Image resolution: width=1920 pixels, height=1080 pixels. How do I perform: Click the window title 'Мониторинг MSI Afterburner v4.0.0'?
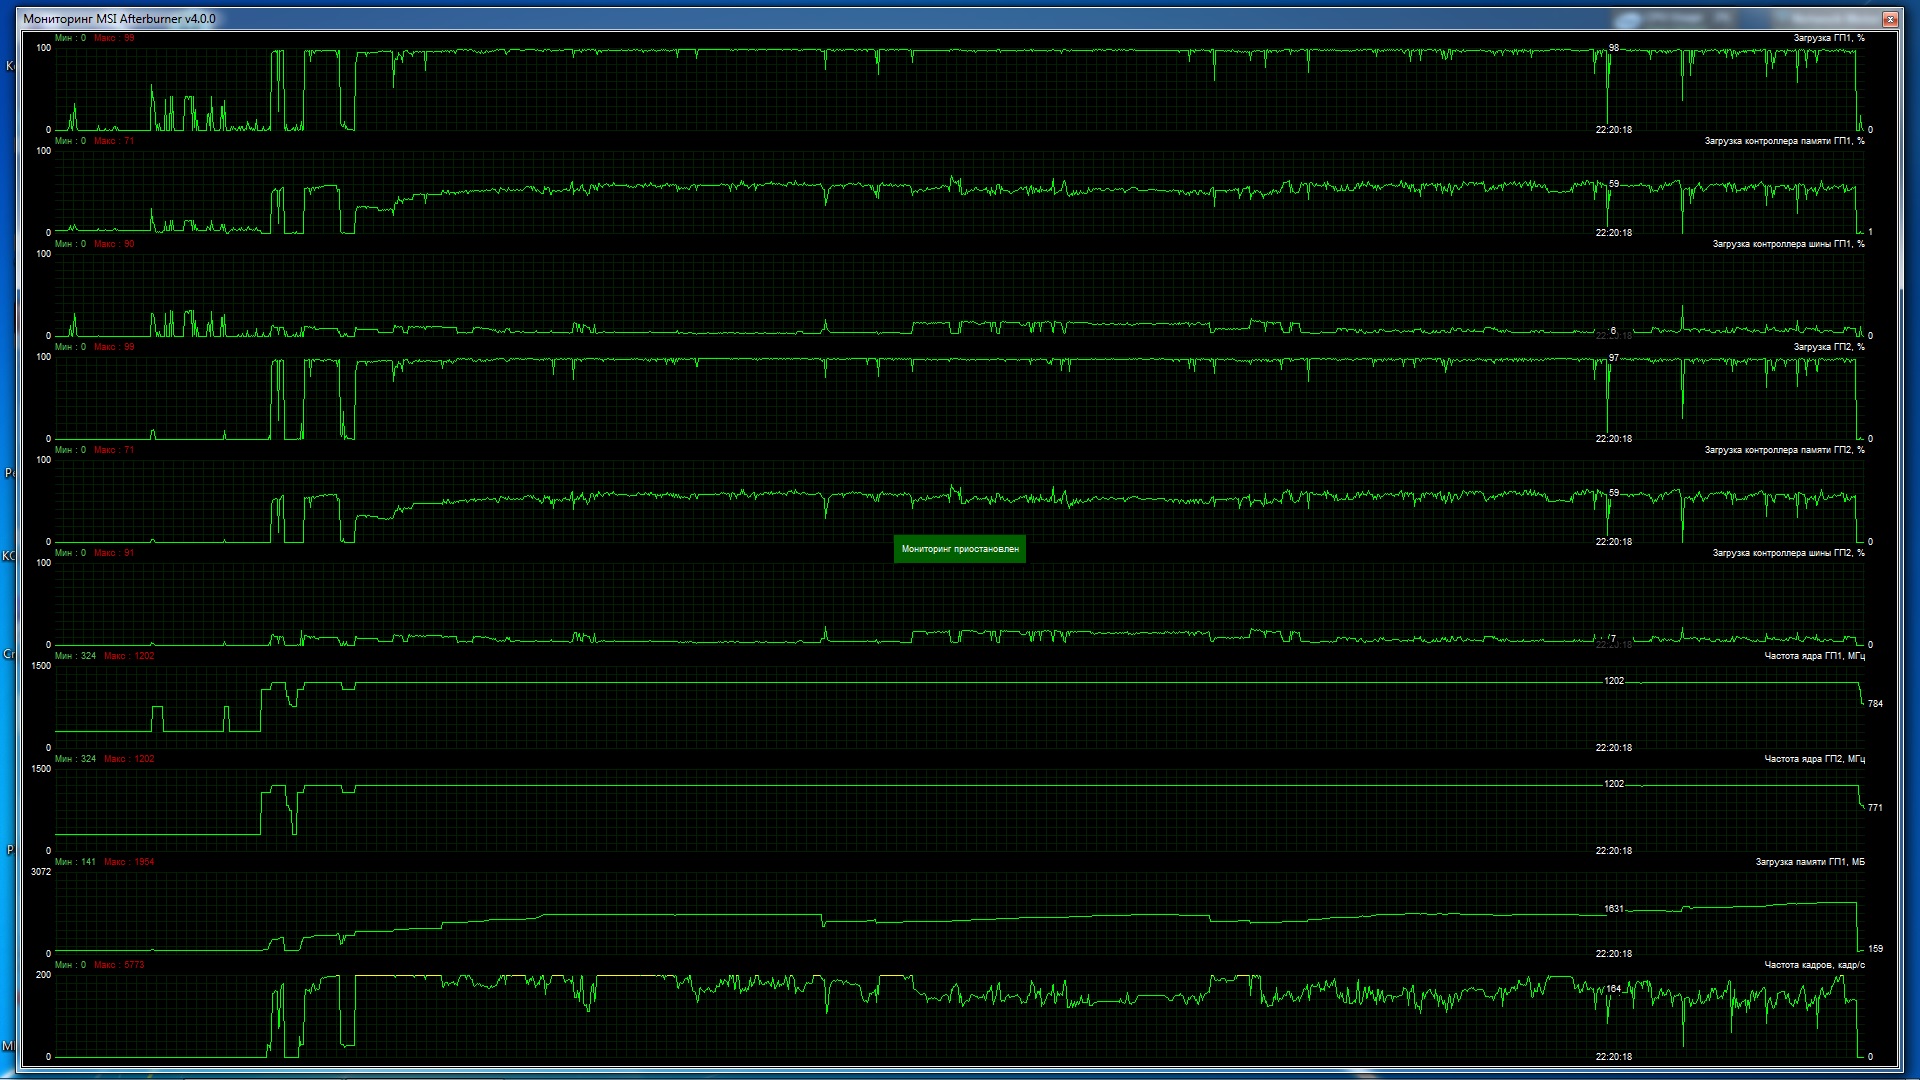[x=119, y=19]
